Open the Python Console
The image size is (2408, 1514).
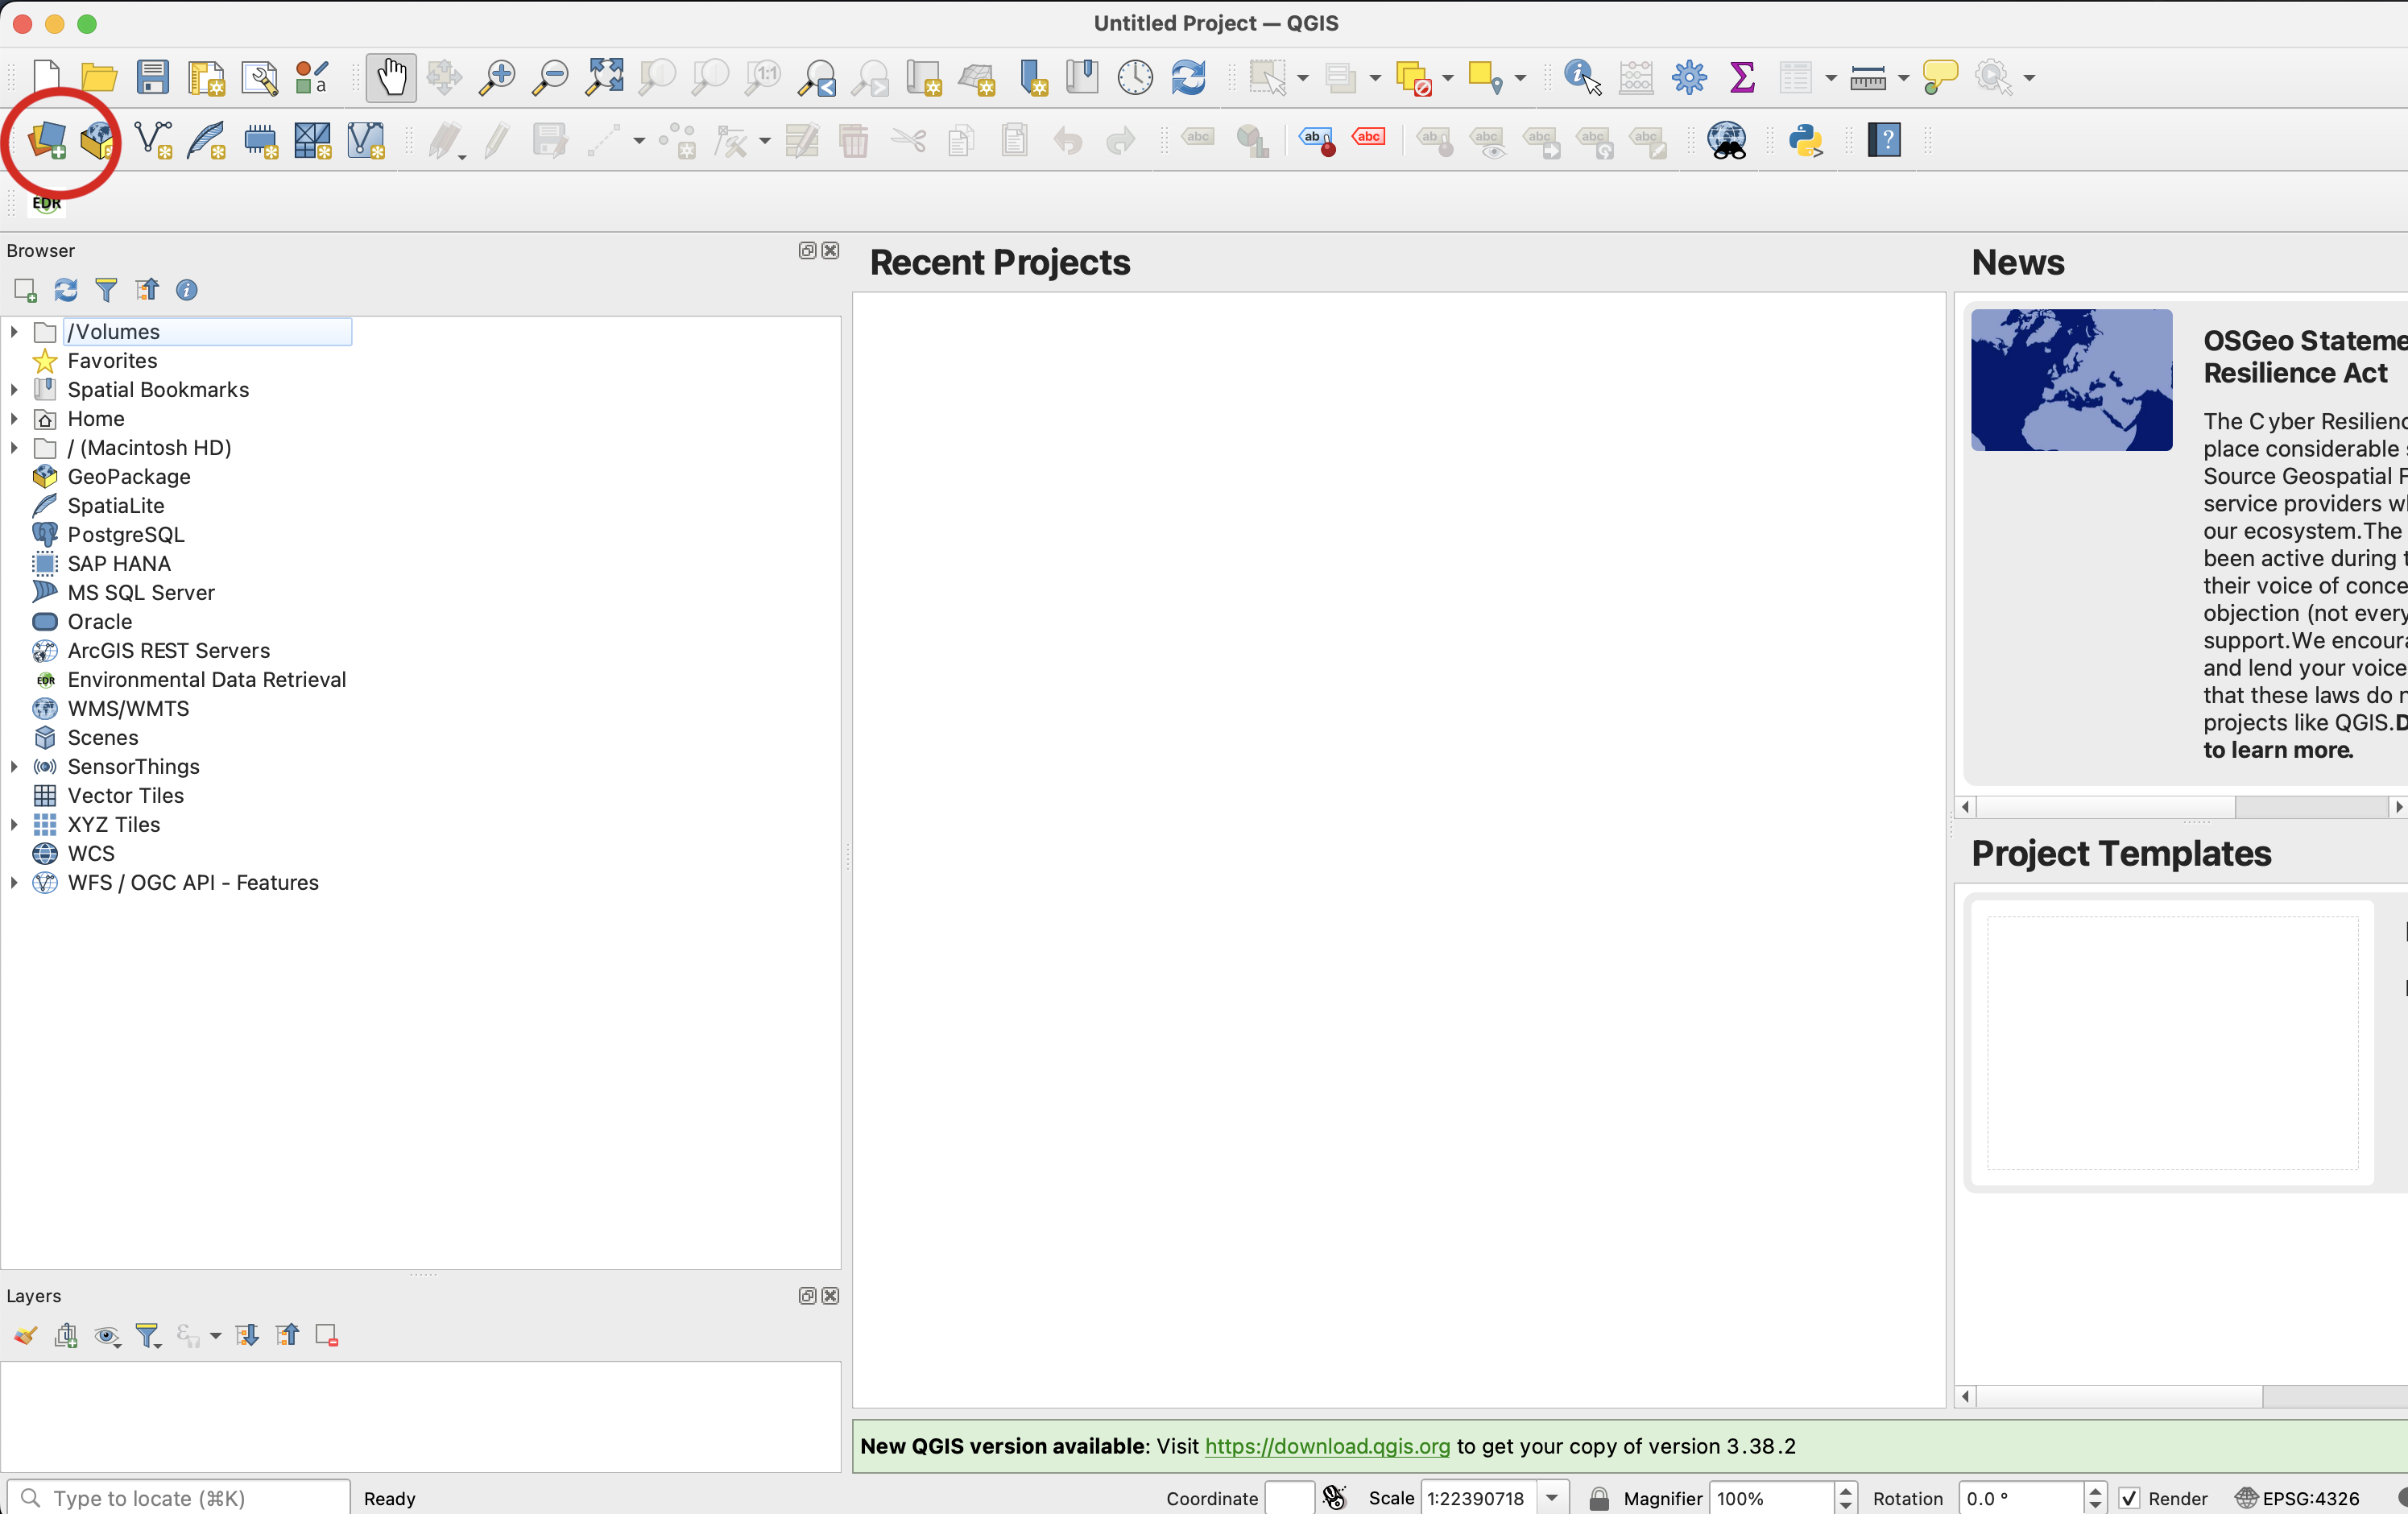pos(1806,140)
